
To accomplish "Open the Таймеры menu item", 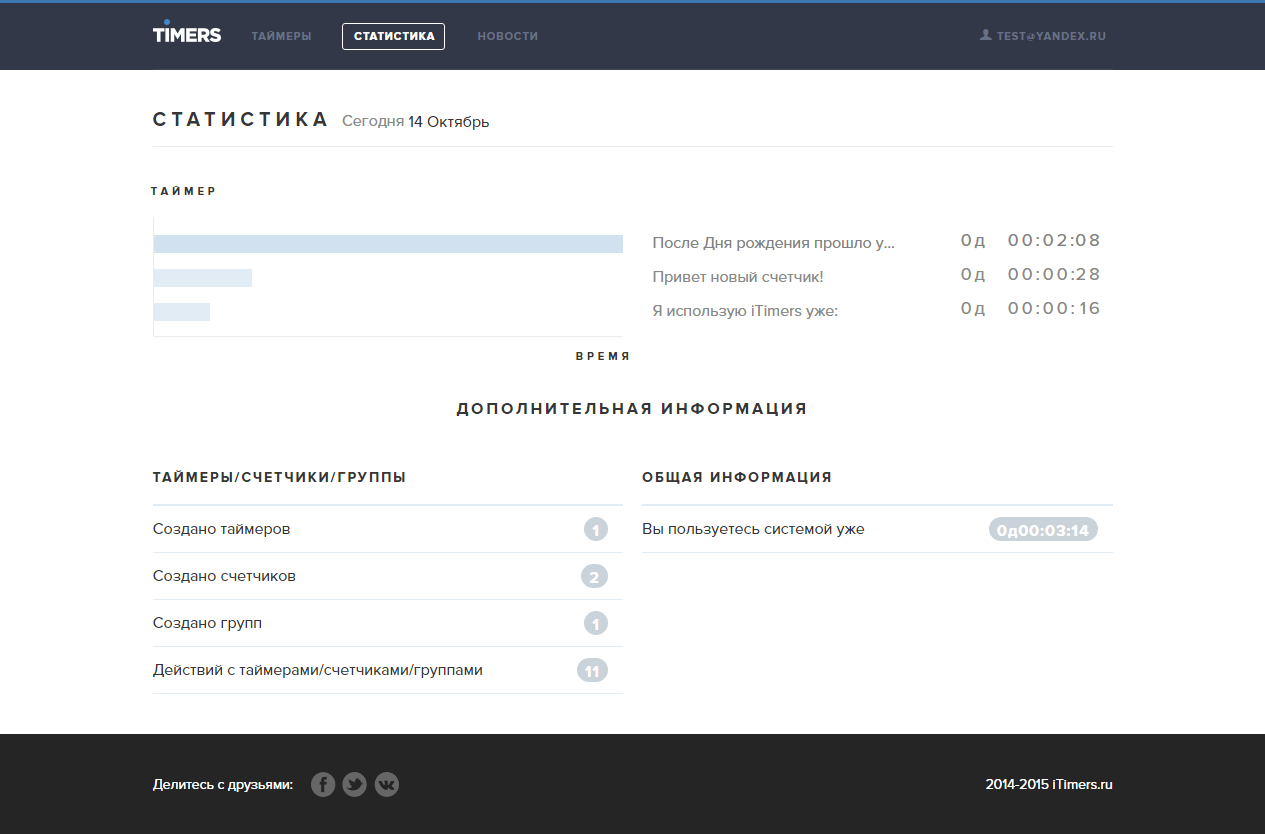I will pyautogui.click(x=281, y=36).
